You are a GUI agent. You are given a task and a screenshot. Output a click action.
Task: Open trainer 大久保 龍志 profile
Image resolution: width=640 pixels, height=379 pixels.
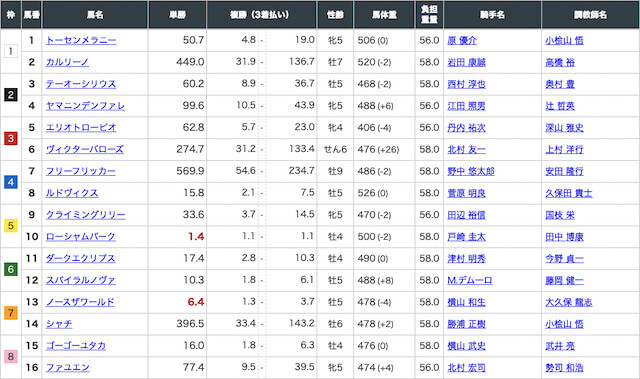tap(569, 302)
